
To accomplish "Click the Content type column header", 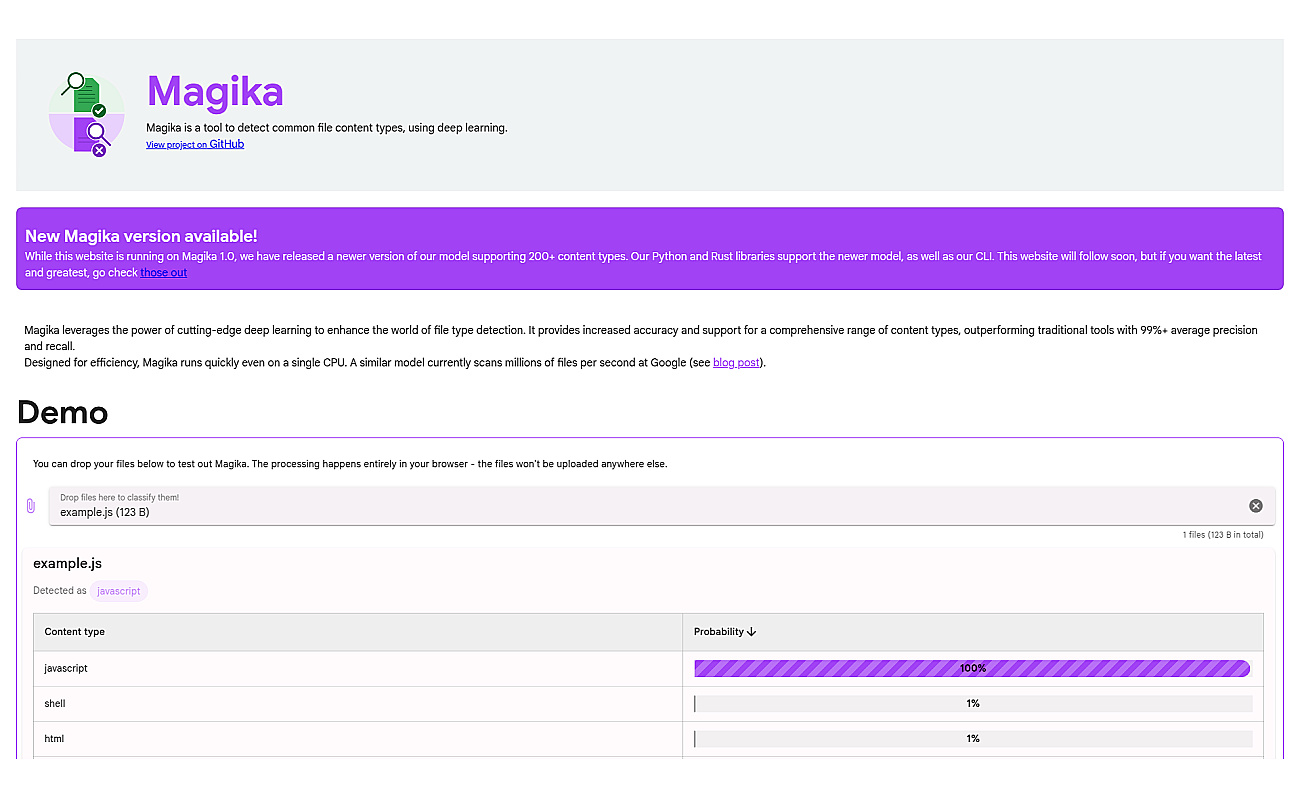I will click(358, 632).
